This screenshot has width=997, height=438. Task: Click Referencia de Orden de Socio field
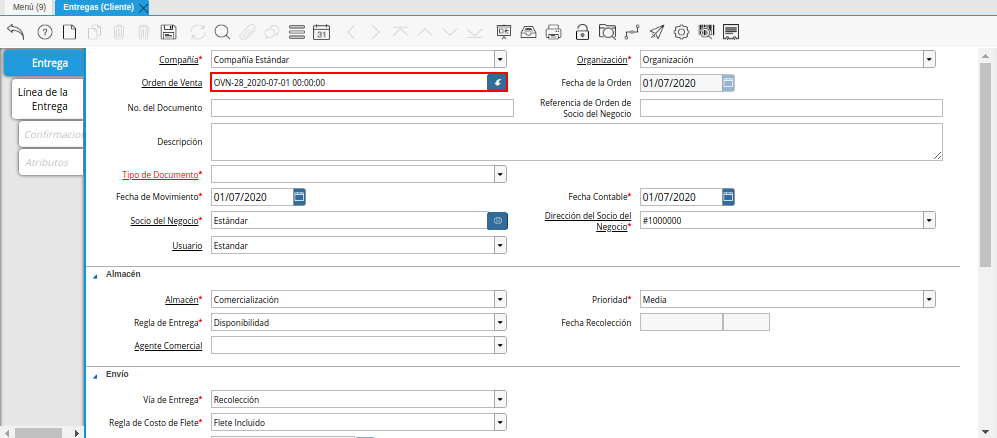click(791, 108)
